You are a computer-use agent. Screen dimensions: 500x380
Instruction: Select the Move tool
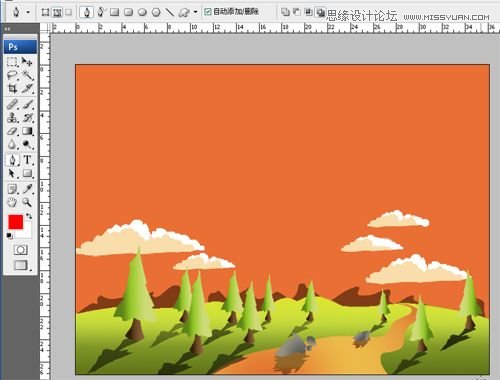tap(27, 62)
